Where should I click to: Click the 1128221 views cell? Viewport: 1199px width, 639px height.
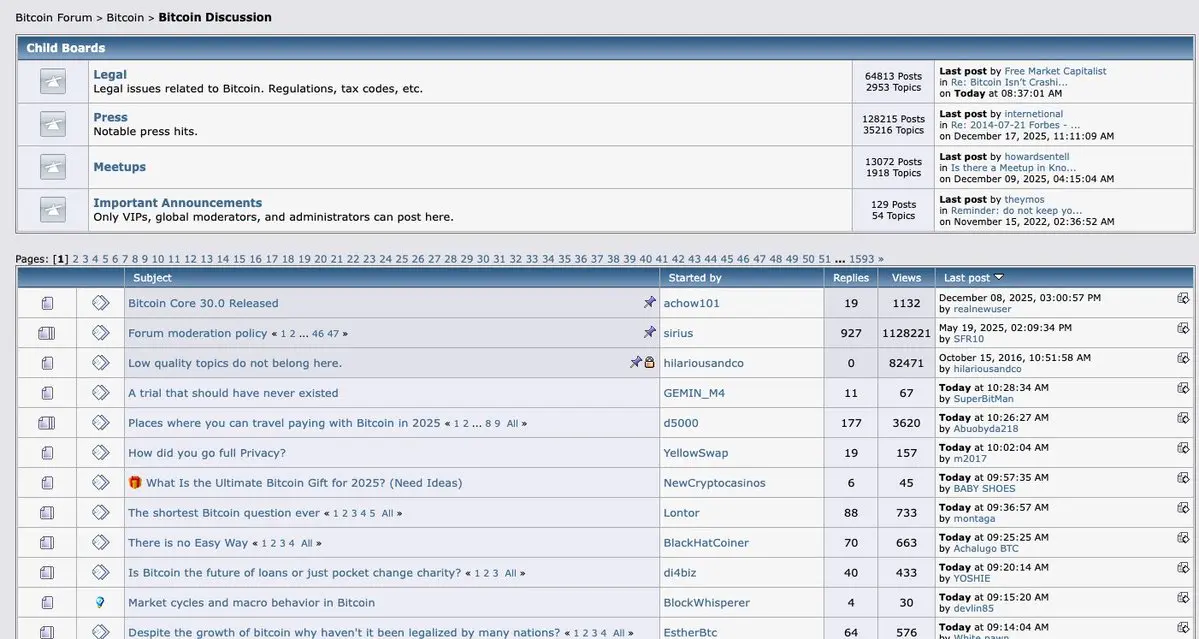[906, 333]
